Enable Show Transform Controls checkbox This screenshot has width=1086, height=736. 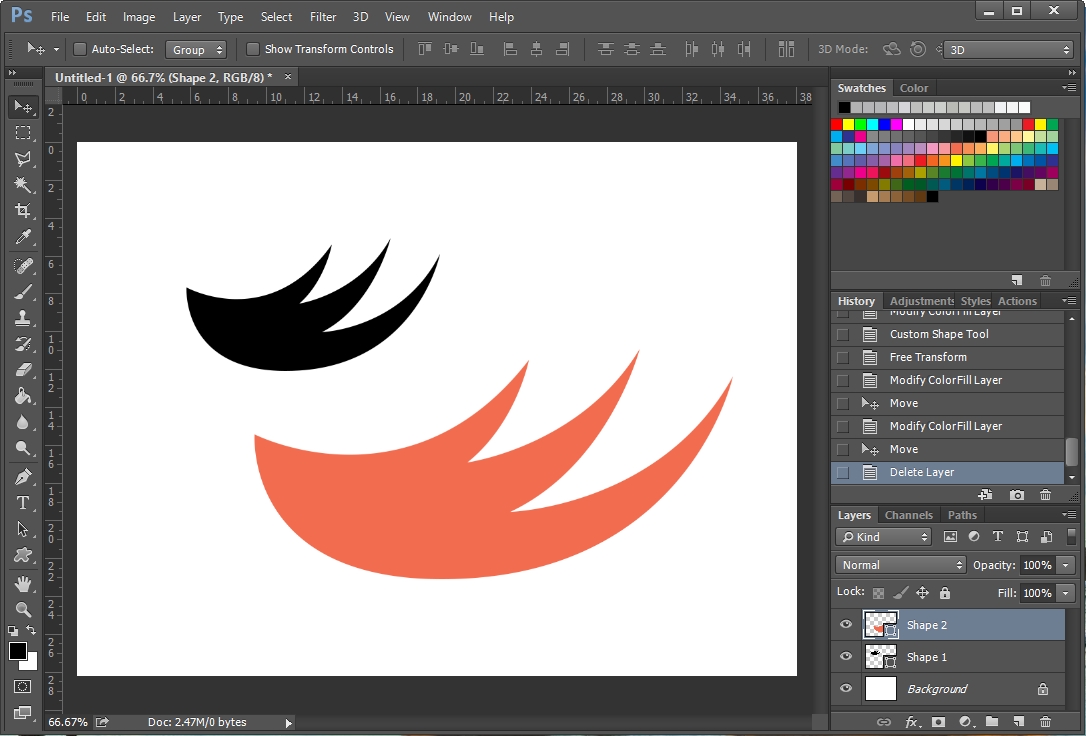pyautogui.click(x=253, y=49)
